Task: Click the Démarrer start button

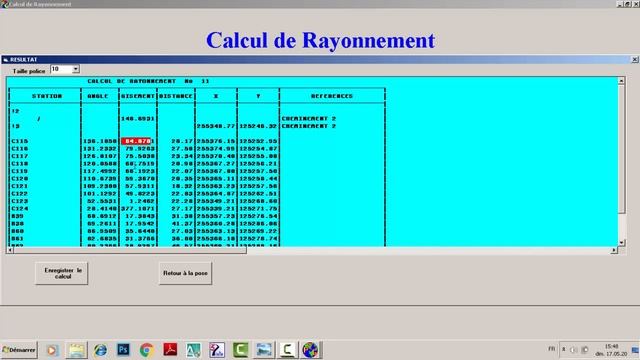Action: pos(19,350)
